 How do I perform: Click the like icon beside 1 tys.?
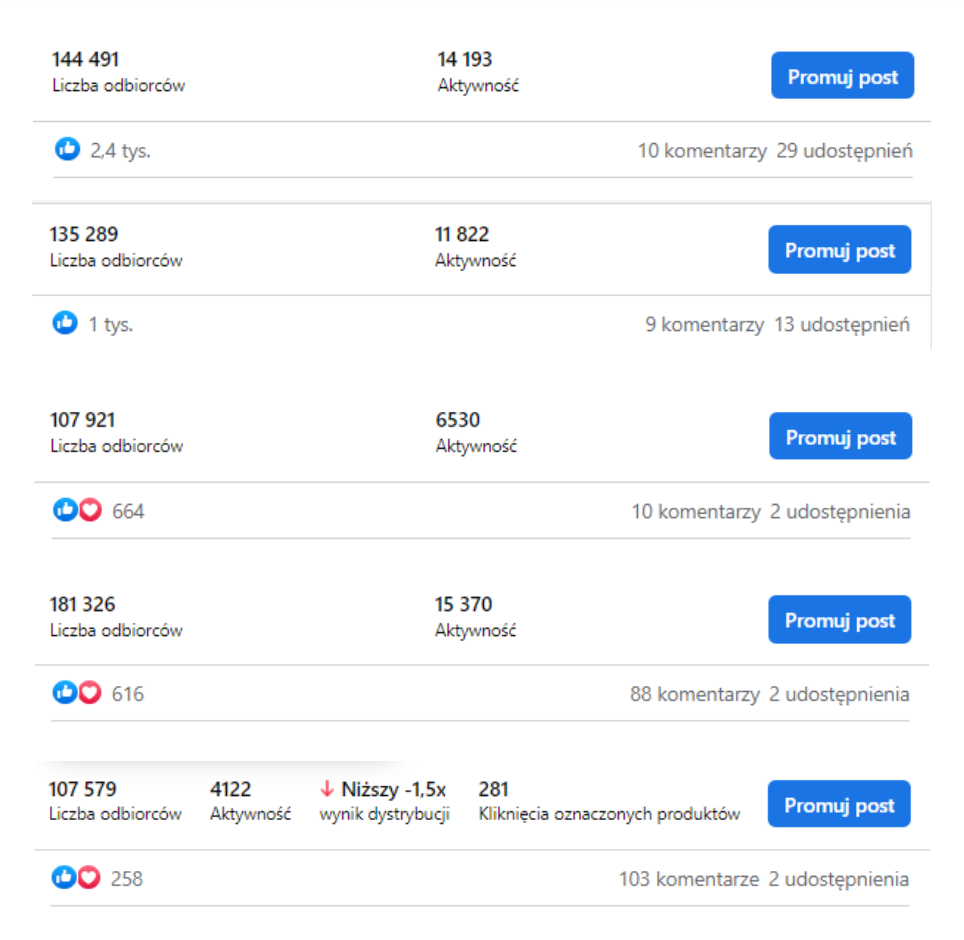click(65, 323)
